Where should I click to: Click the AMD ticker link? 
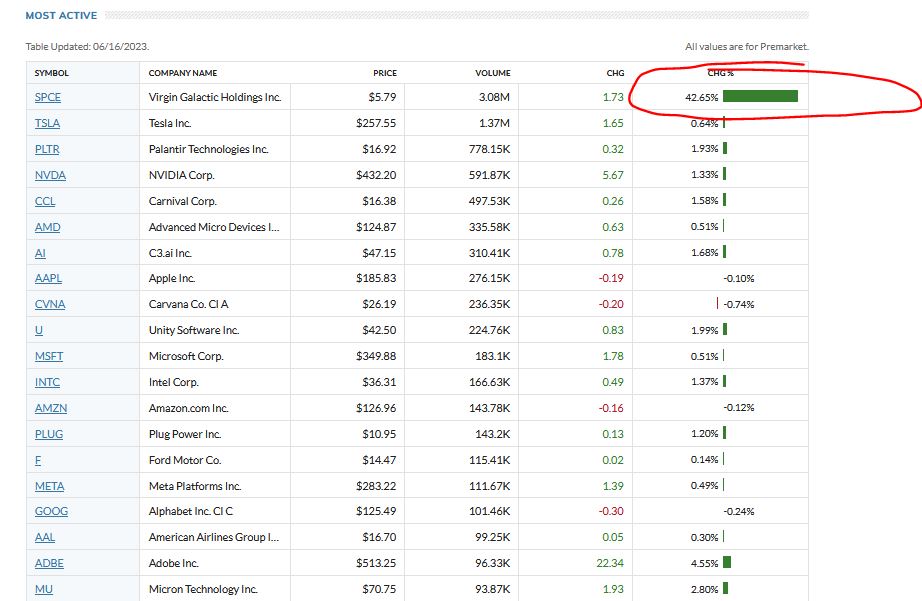(47, 227)
